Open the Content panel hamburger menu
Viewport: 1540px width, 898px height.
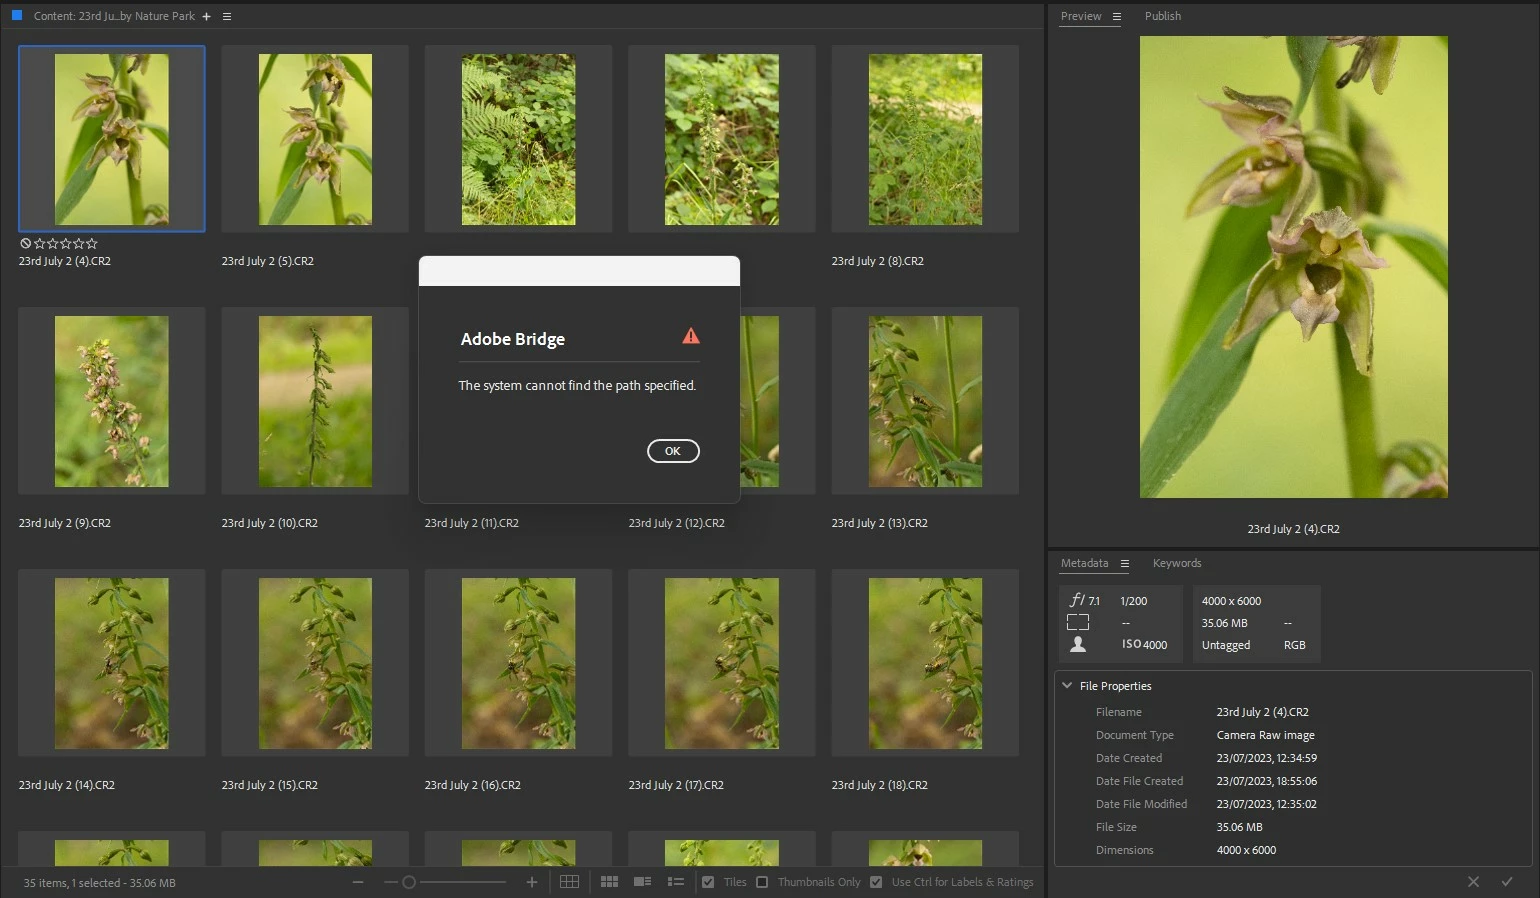point(227,16)
